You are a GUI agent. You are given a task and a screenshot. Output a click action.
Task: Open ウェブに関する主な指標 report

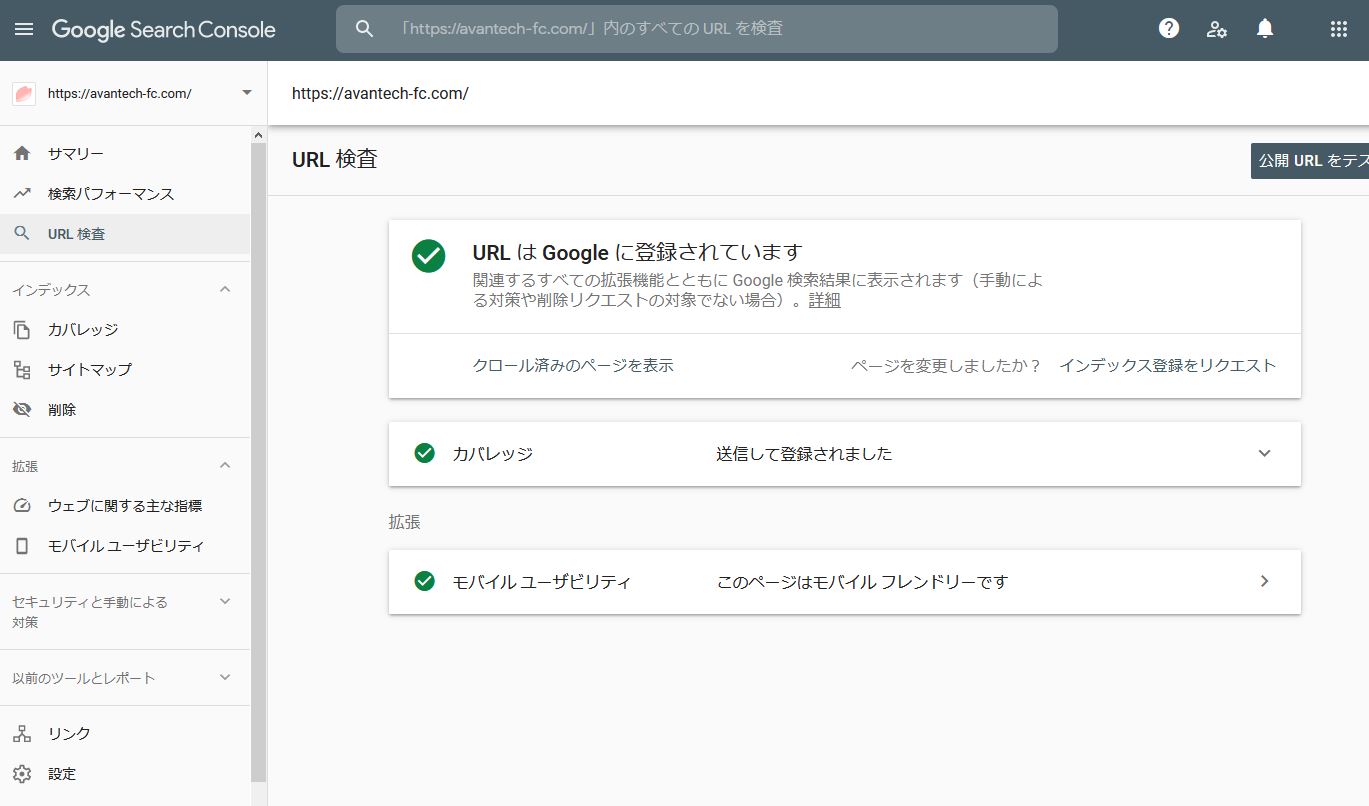click(x=125, y=506)
